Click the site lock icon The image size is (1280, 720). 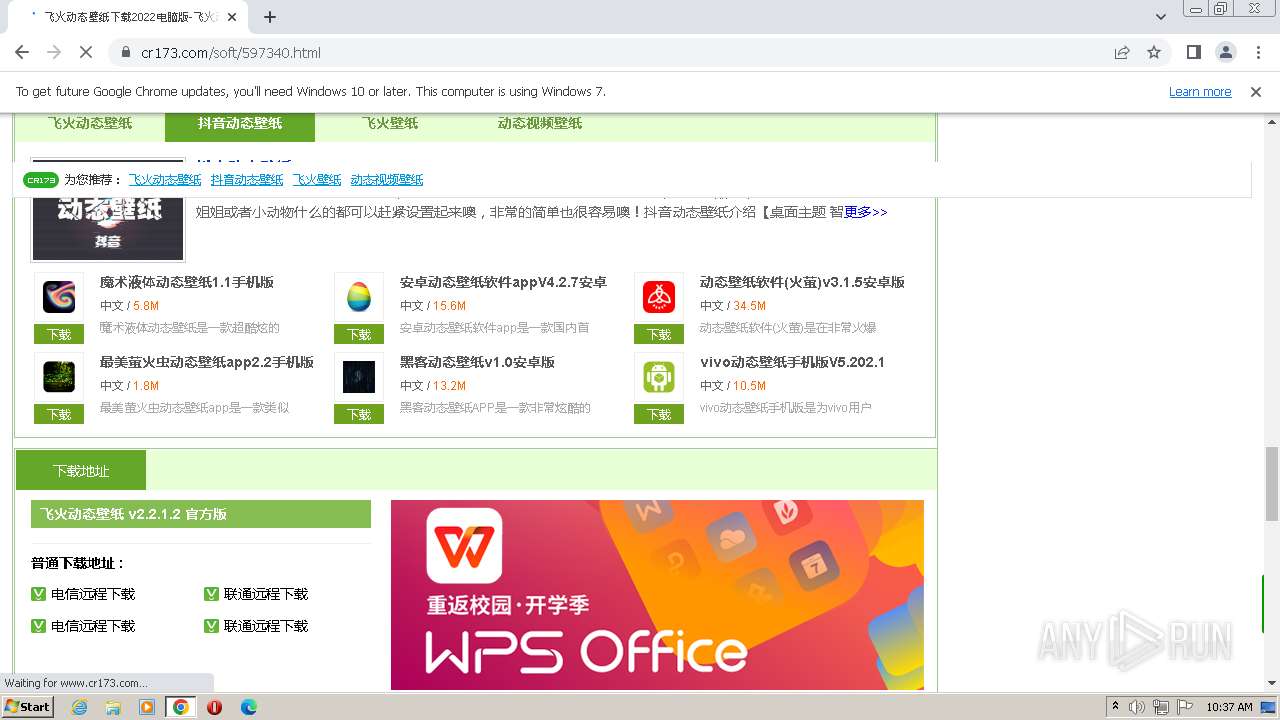pos(125,52)
